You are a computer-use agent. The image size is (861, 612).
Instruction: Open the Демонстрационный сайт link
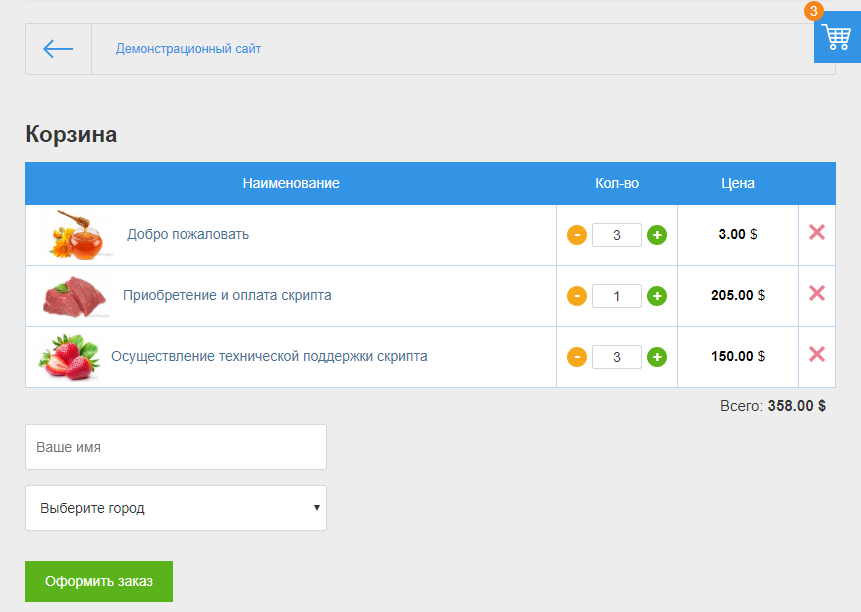188,49
